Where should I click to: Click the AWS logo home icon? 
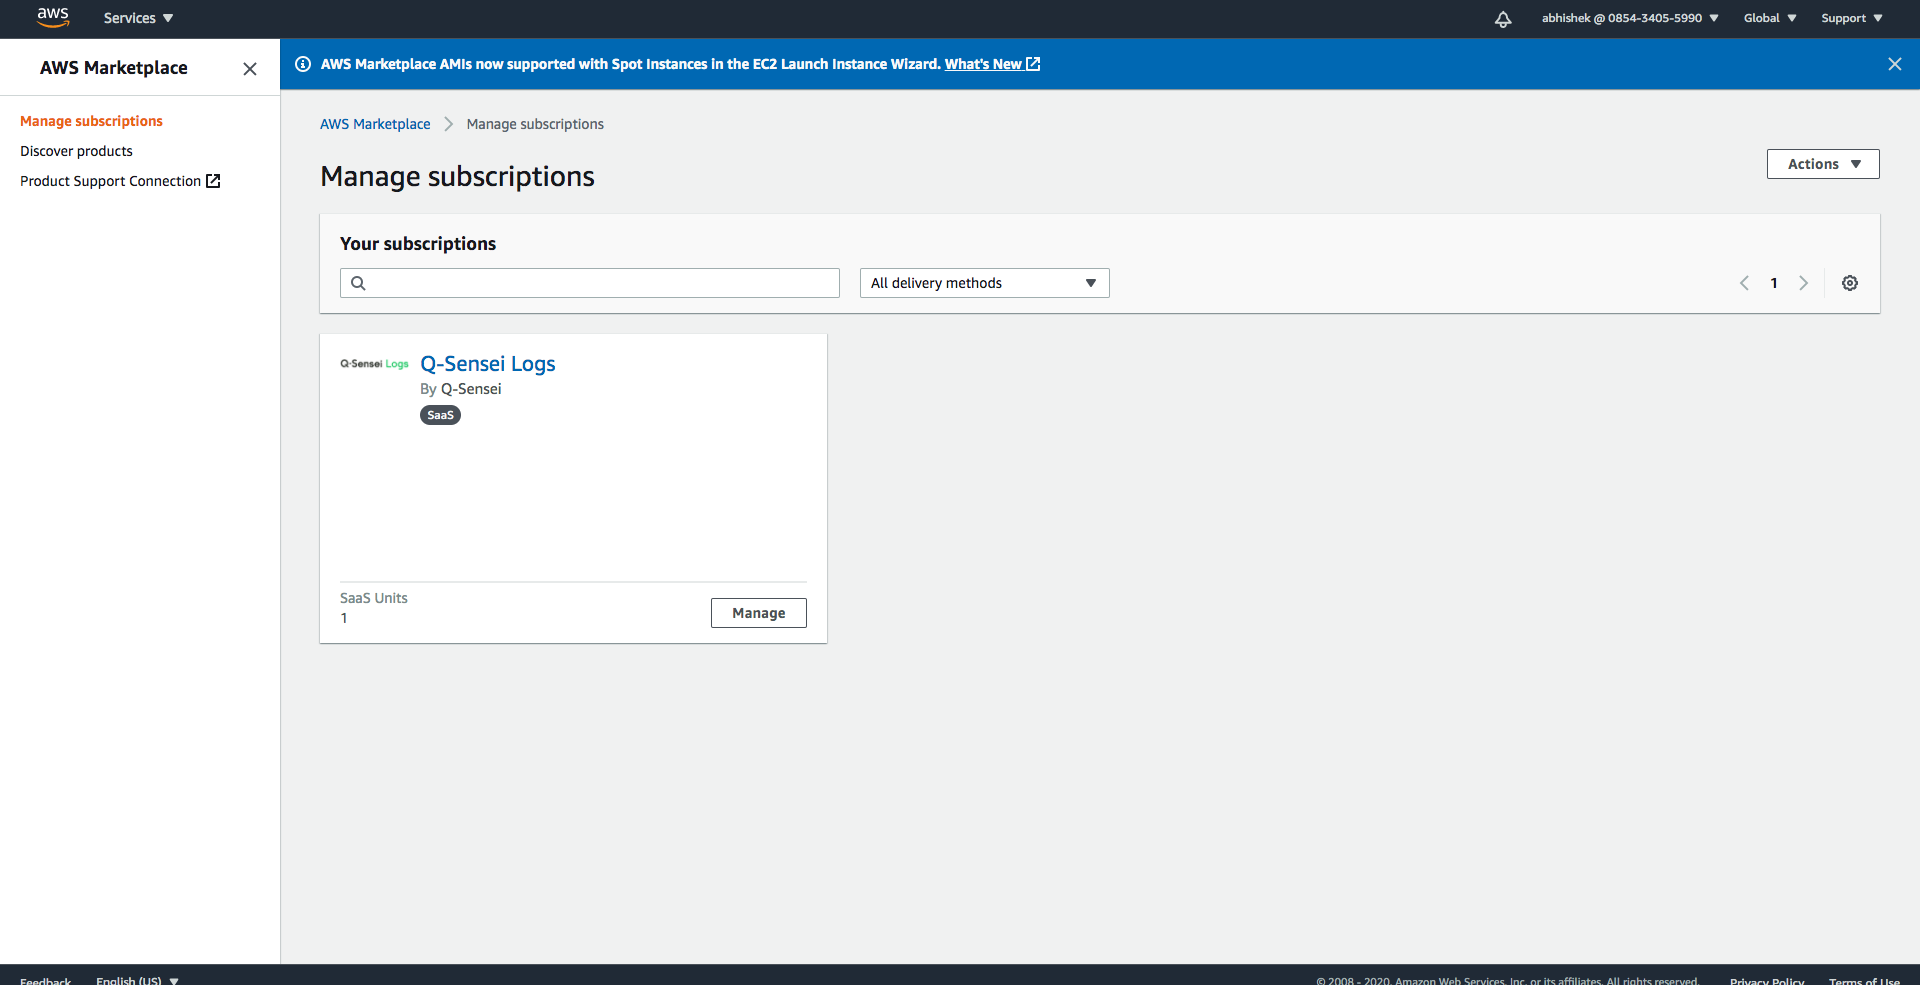53,18
